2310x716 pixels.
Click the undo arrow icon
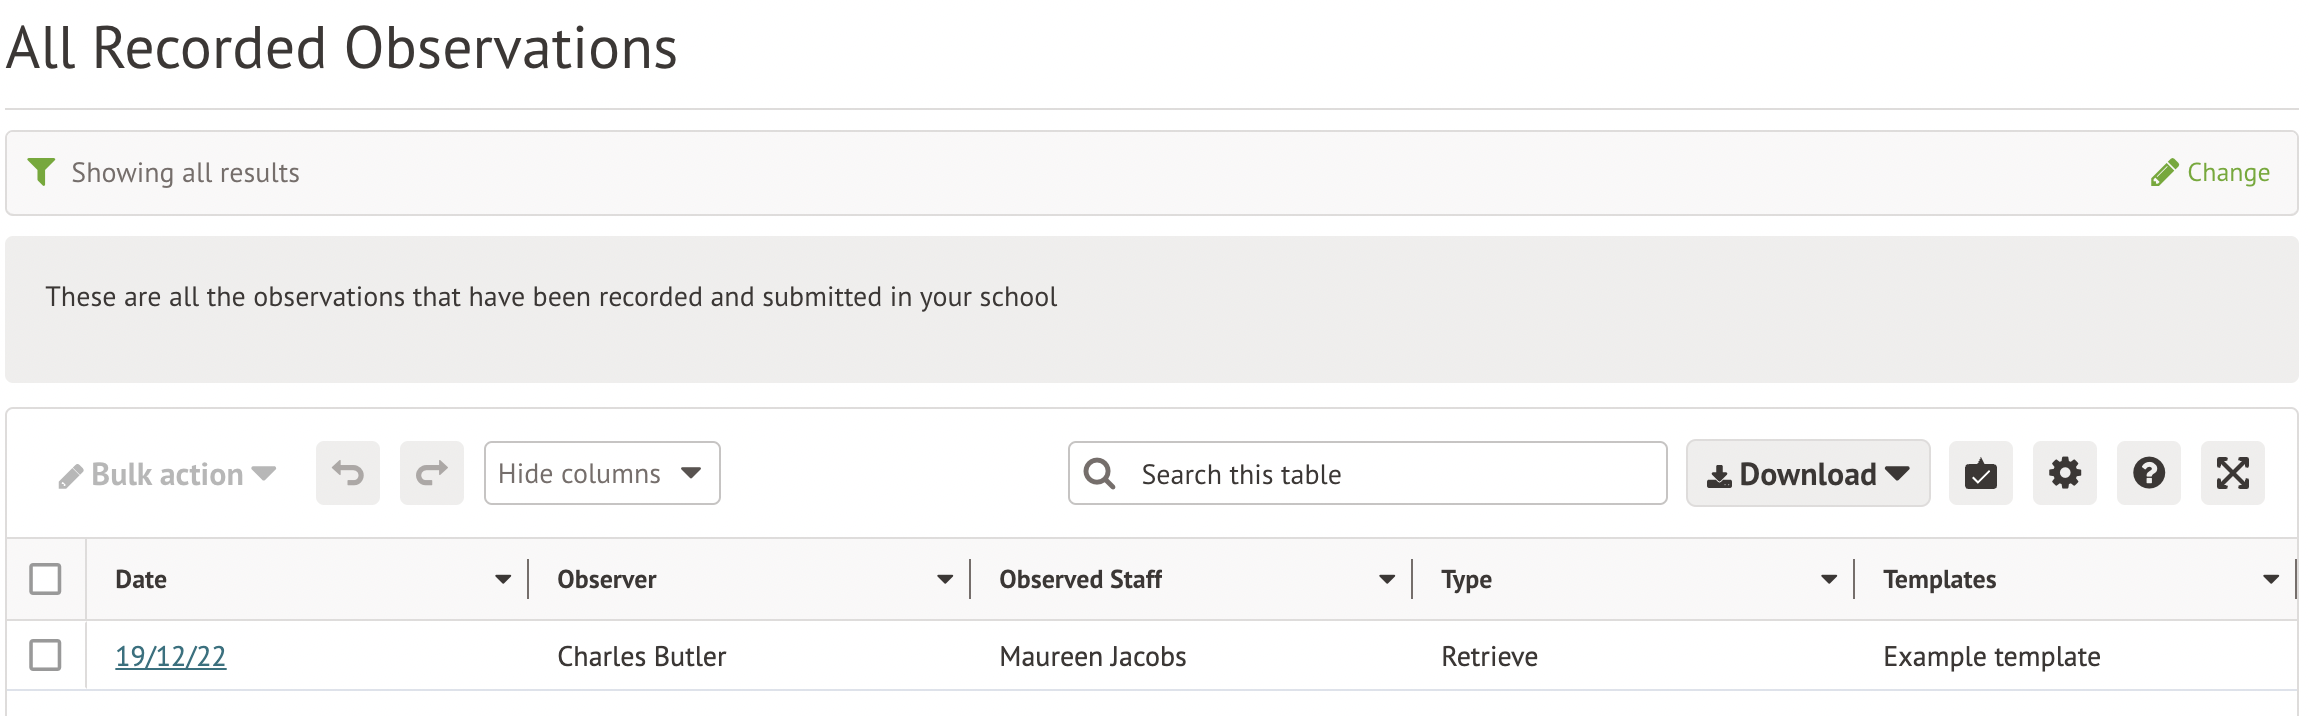point(348,473)
